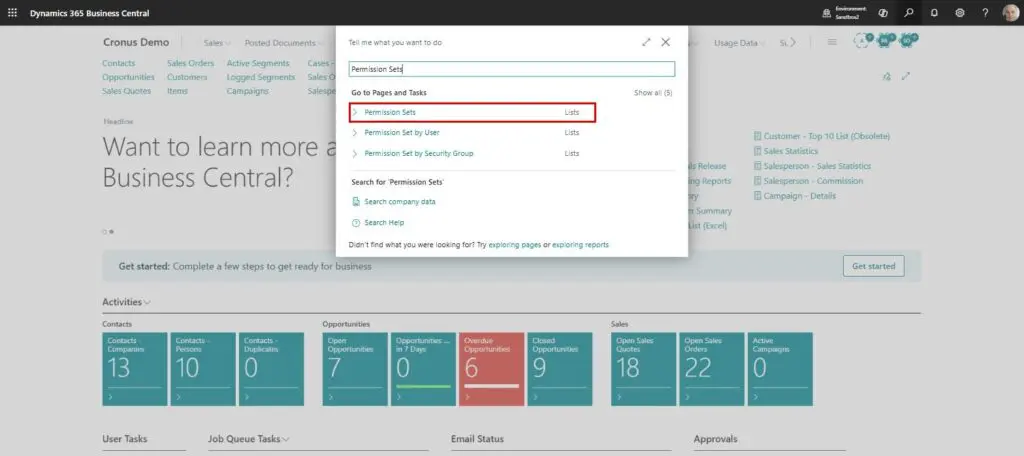Click the Search Help question icon
The height and width of the screenshot is (456, 1024).
pos(356,223)
